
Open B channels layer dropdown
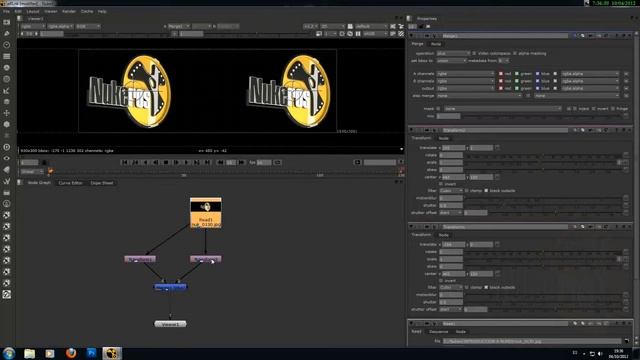point(465,81)
